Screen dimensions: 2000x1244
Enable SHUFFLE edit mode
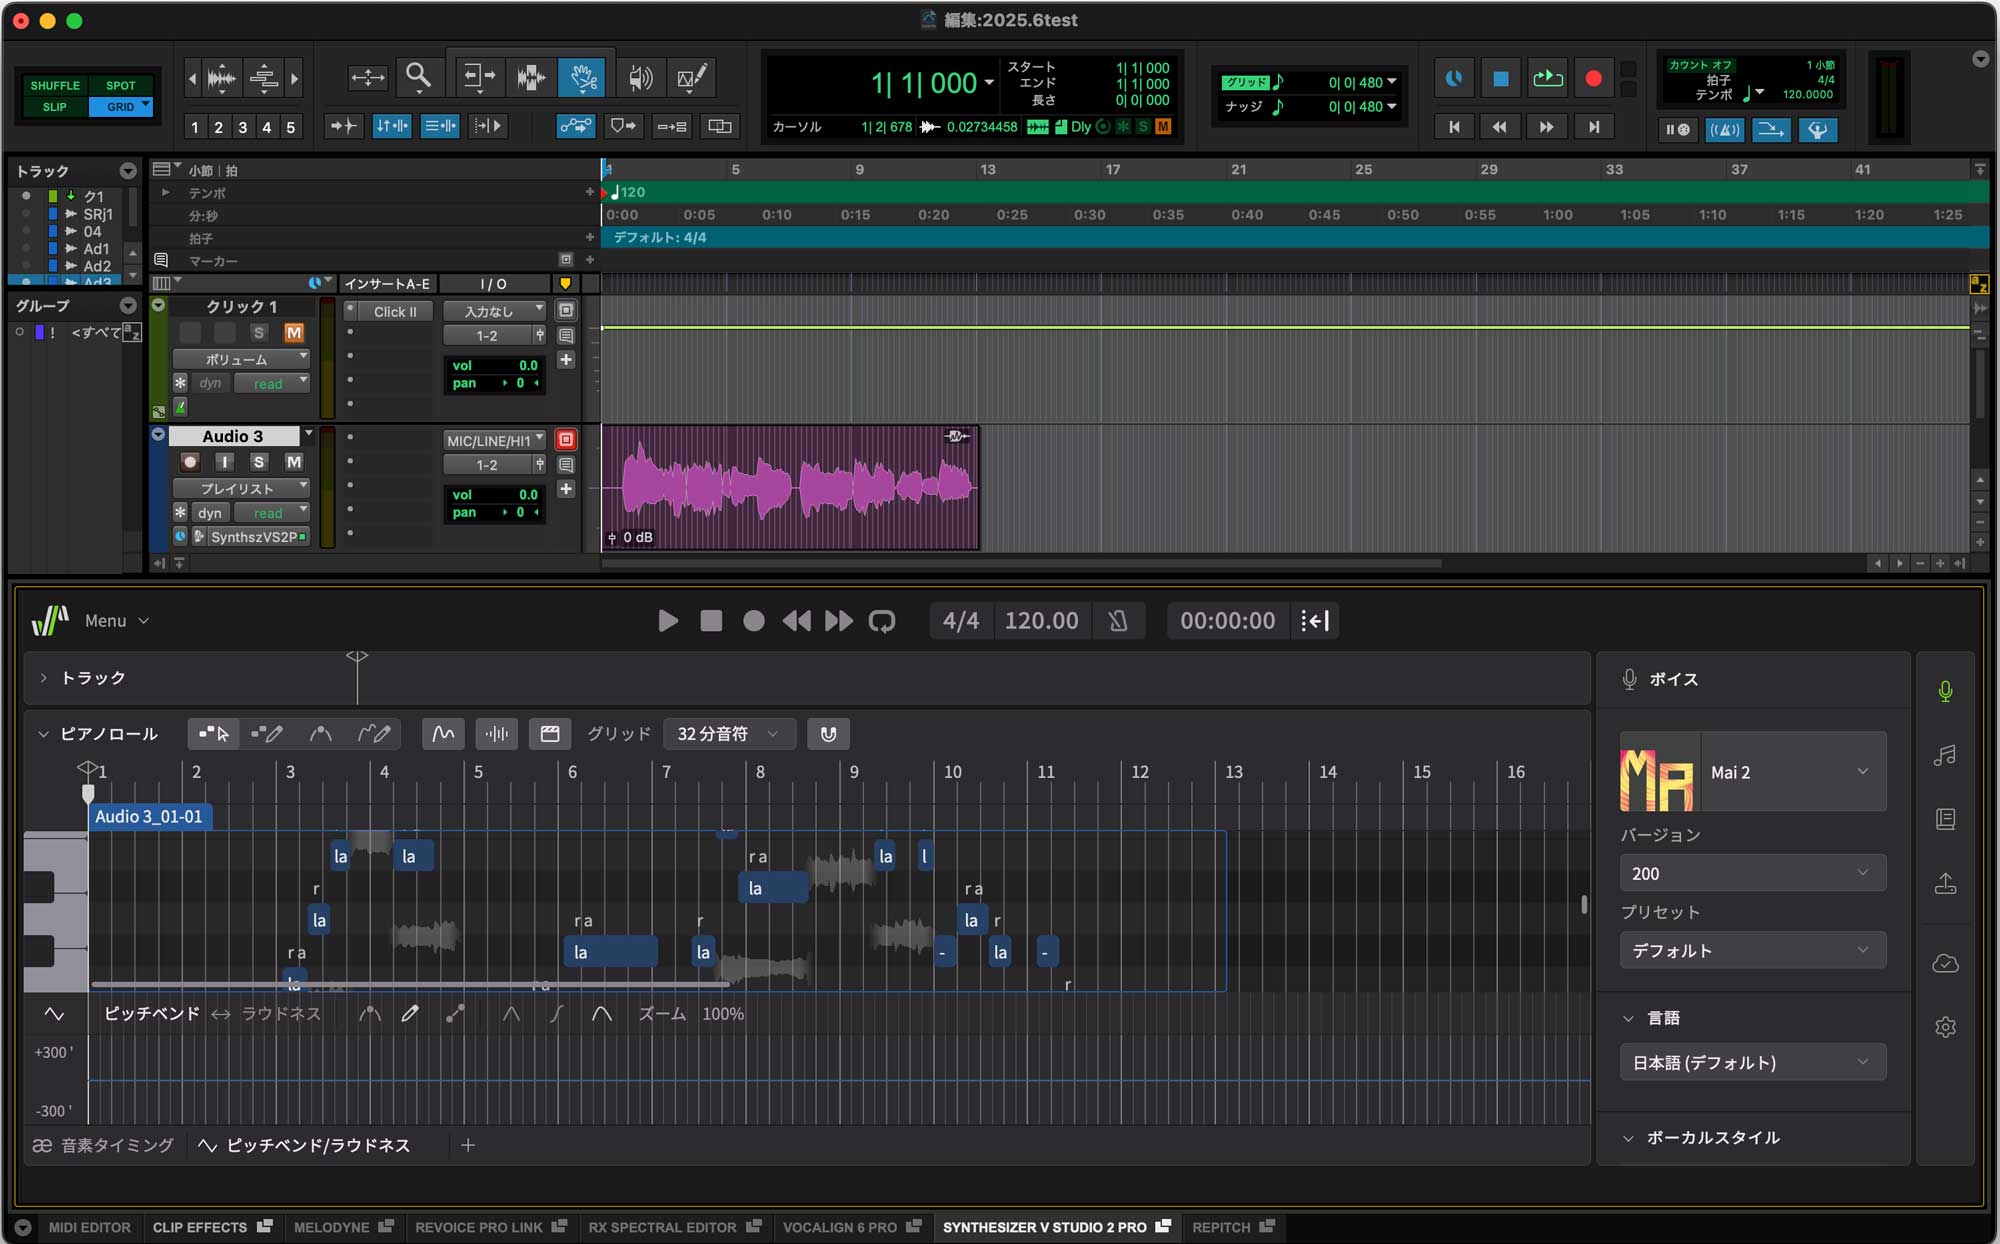[55, 85]
